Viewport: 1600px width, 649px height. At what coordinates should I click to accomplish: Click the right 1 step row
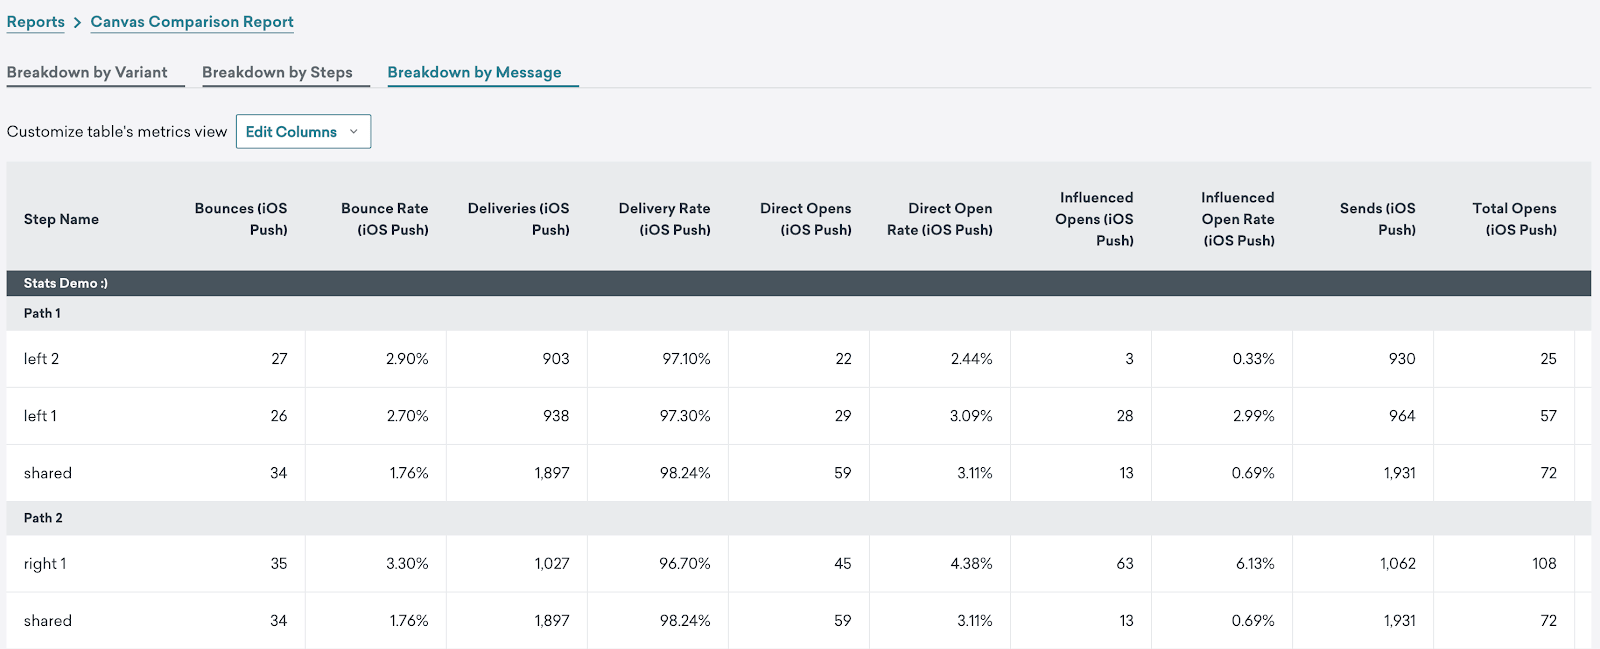pyautogui.click(x=798, y=564)
